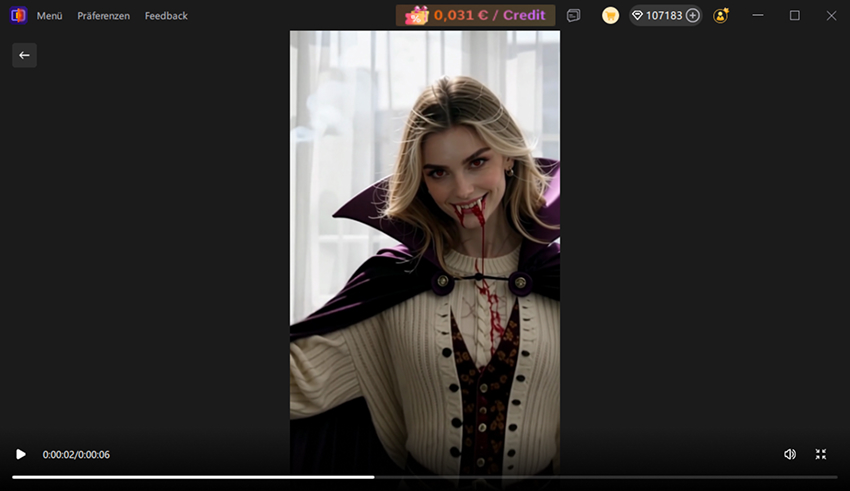Mute the volume speaker icon

click(790, 454)
